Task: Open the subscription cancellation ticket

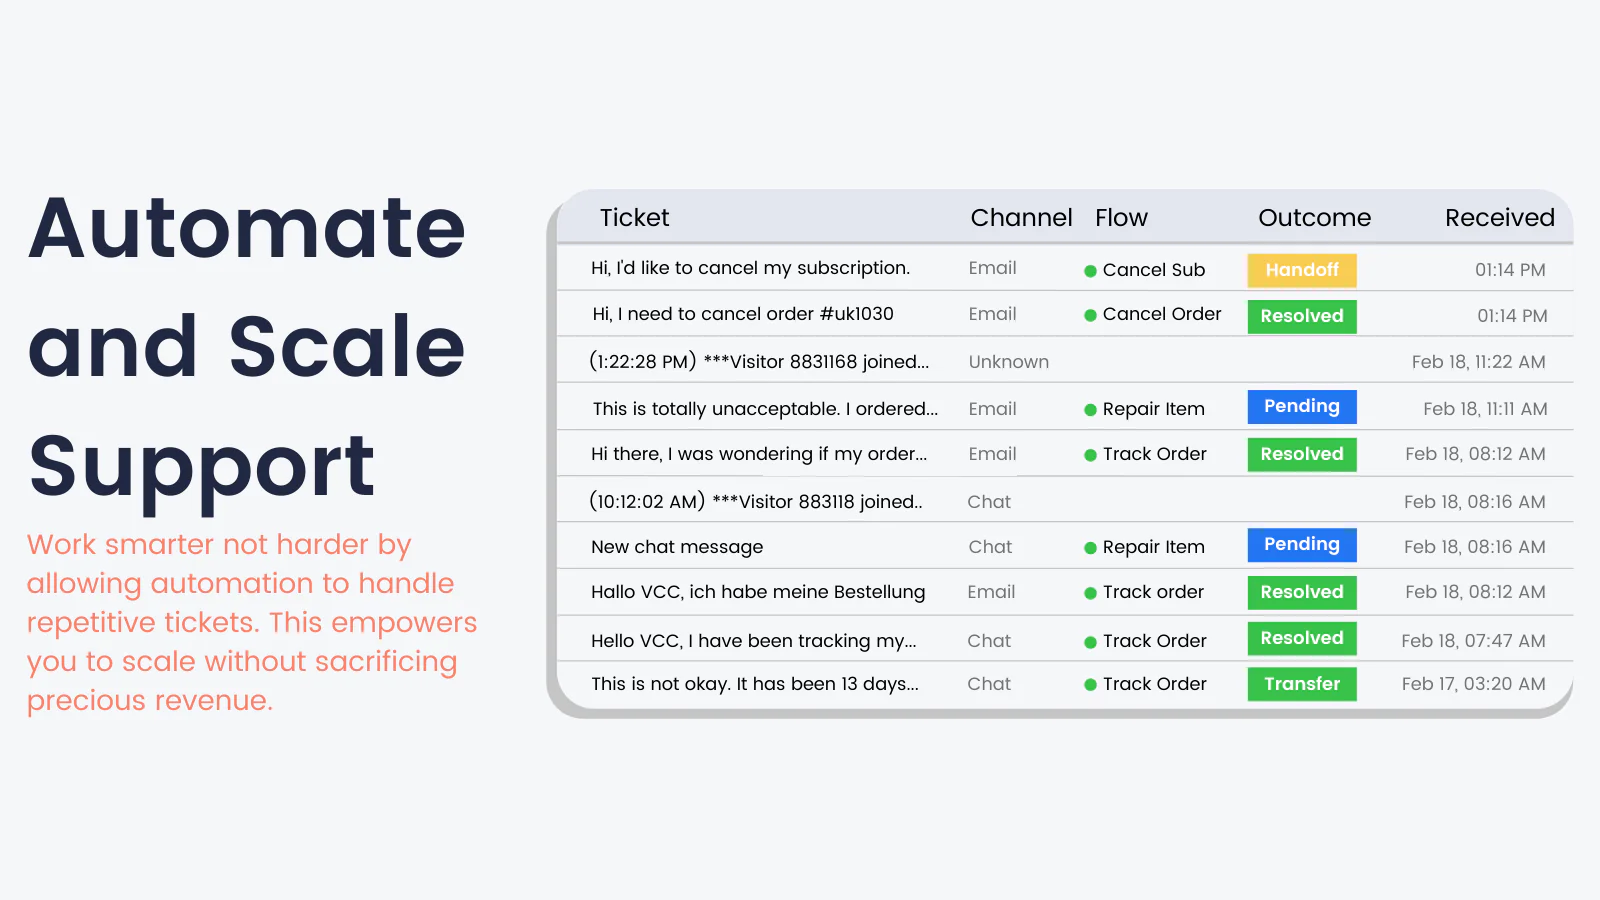Action: click(750, 268)
